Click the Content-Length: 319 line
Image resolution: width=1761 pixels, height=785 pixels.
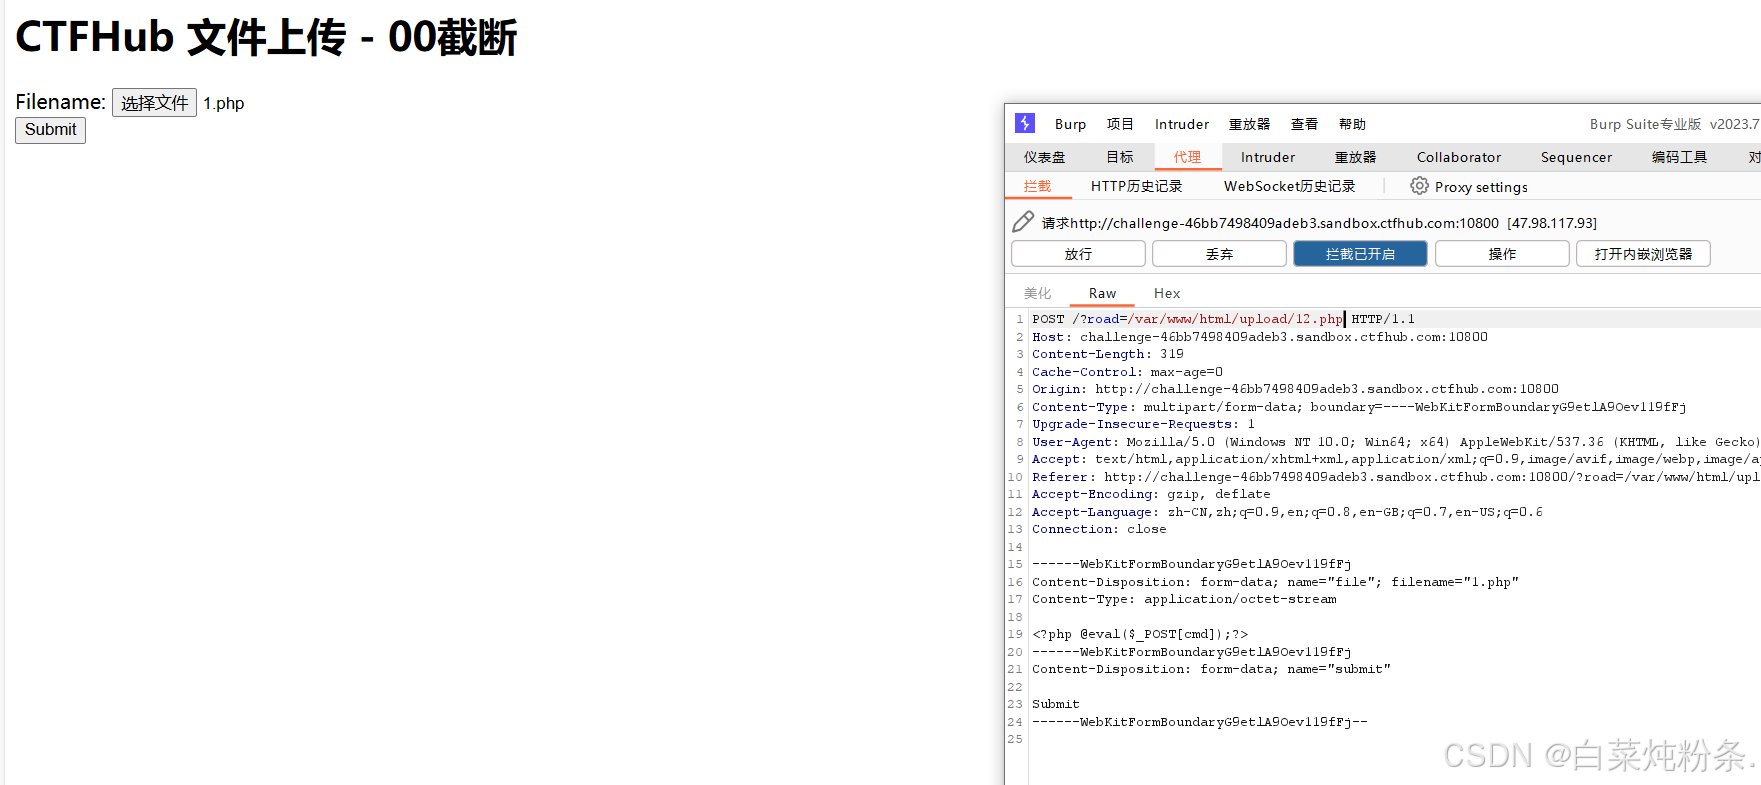click(1108, 354)
